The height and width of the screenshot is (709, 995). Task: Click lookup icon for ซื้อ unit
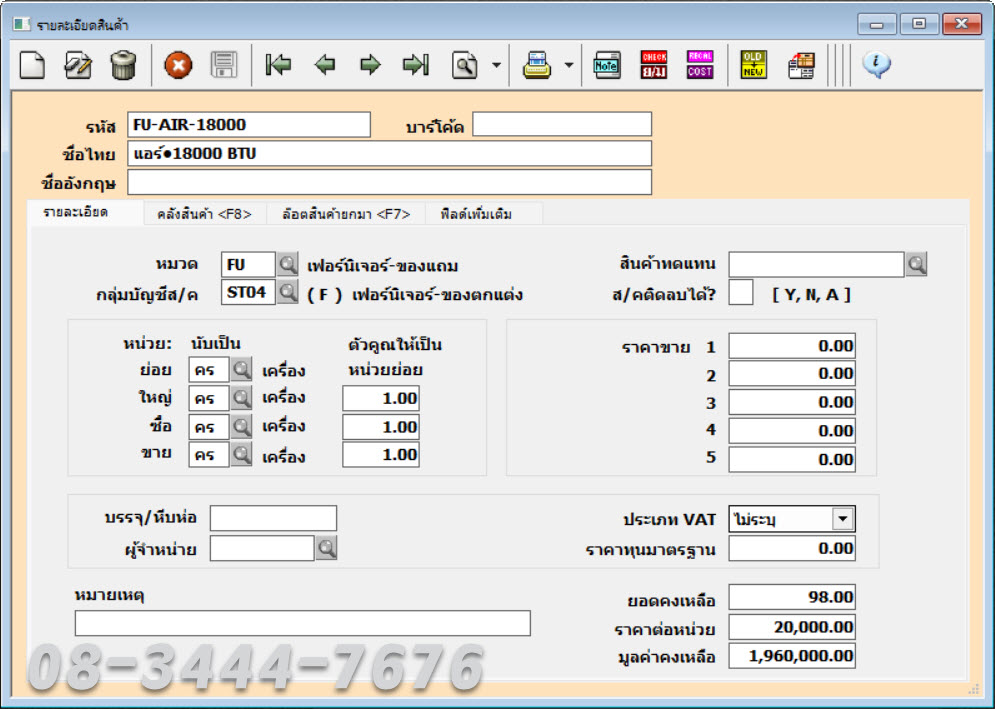241,427
